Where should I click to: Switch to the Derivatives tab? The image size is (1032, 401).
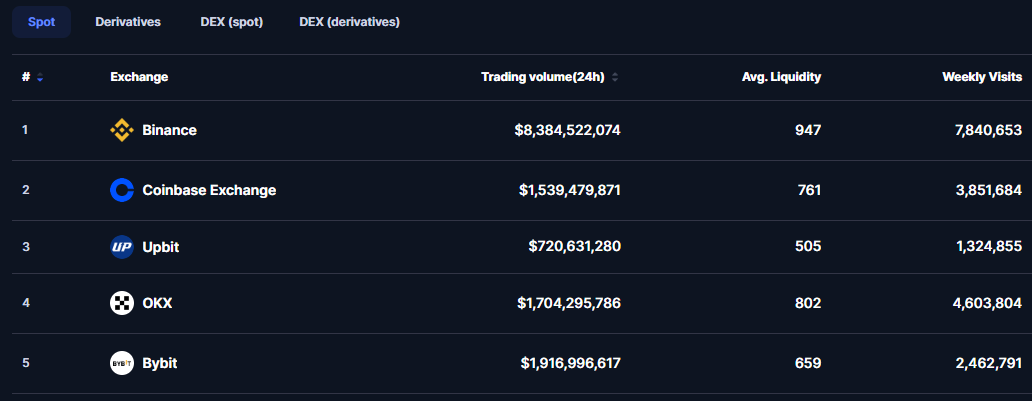pos(128,22)
